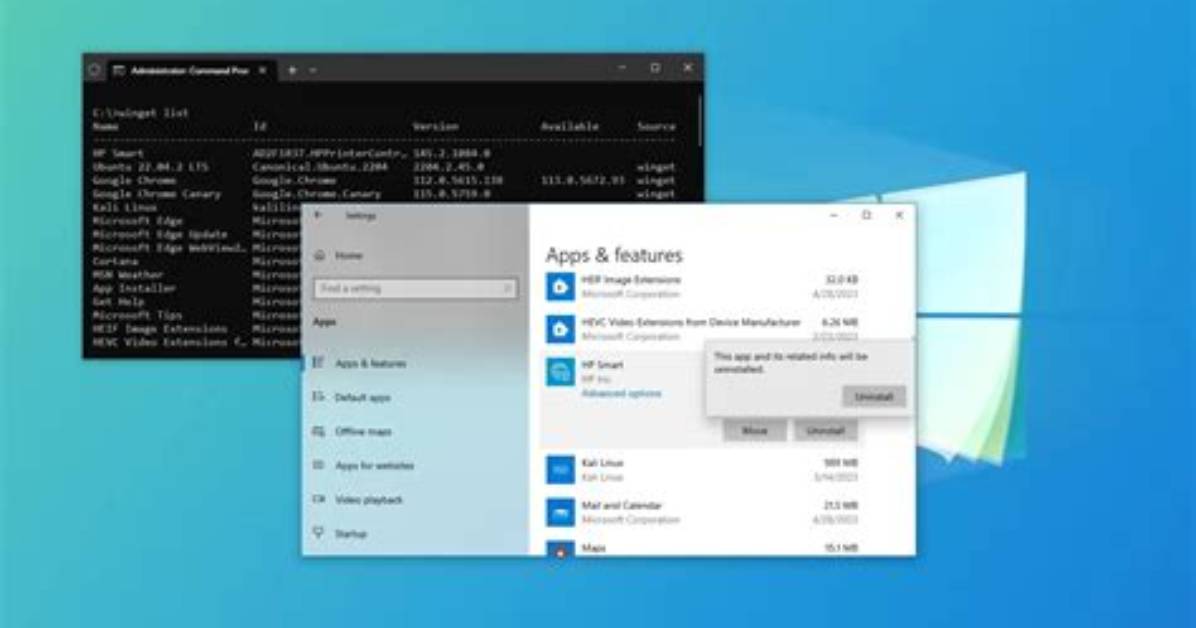Click the back arrow in Settings window

point(317,216)
